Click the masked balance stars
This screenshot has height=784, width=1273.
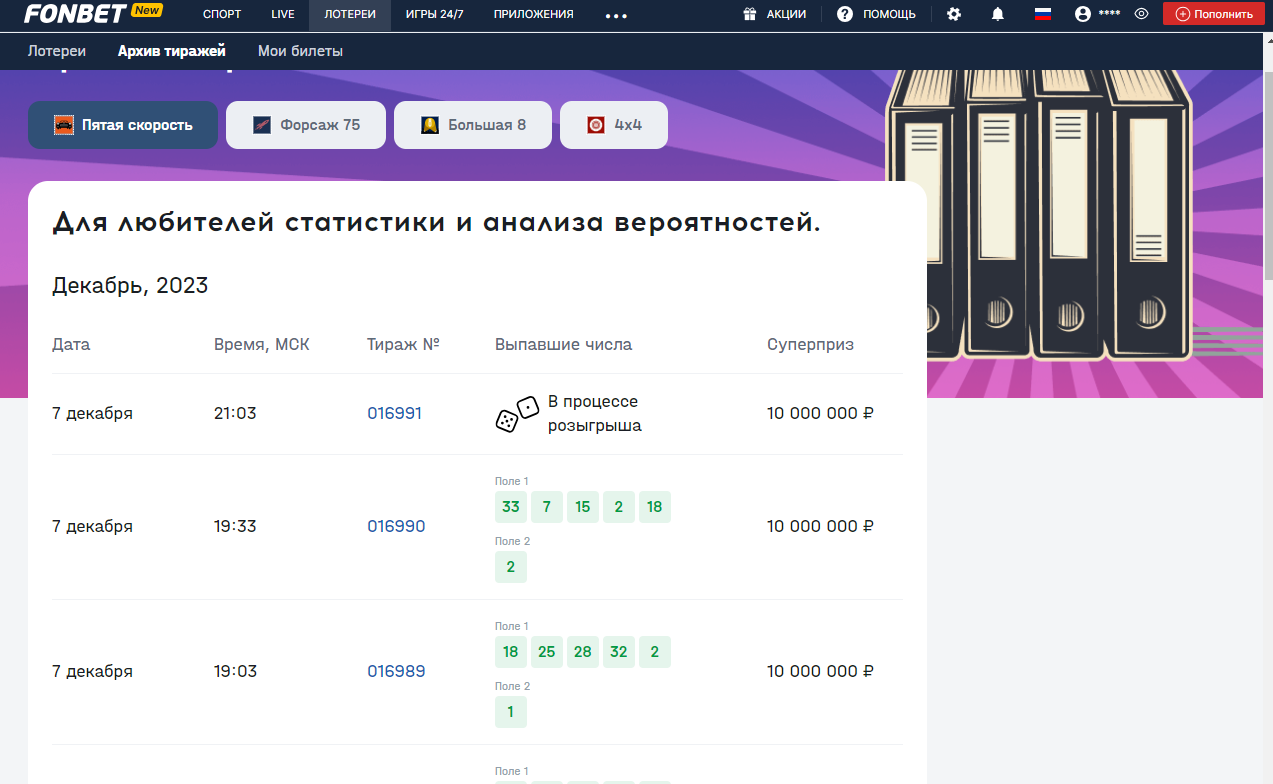(1109, 14)
